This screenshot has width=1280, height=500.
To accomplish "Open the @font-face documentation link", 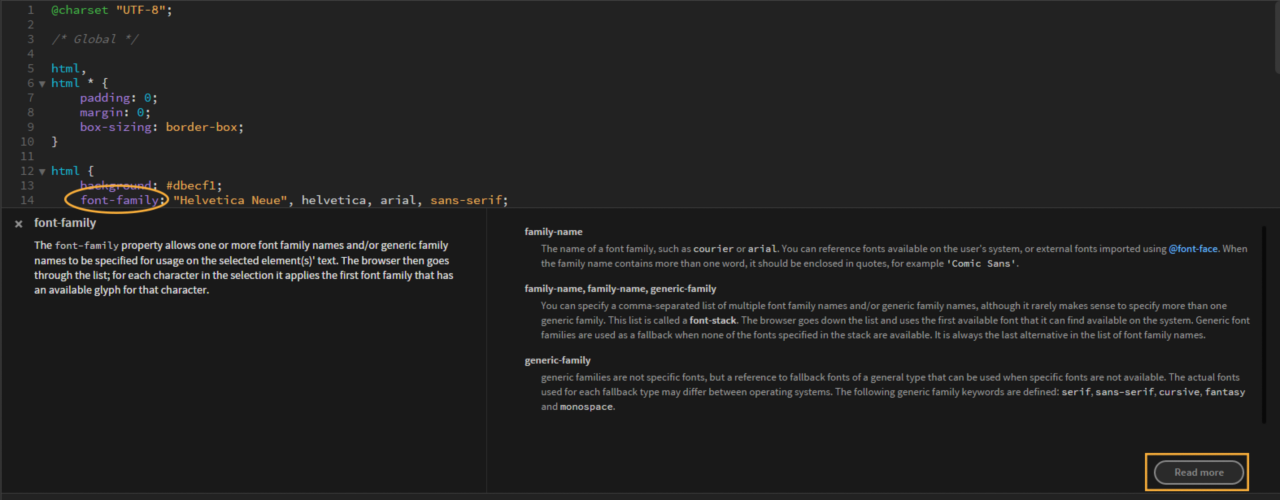I will (x=1193, y=248).
